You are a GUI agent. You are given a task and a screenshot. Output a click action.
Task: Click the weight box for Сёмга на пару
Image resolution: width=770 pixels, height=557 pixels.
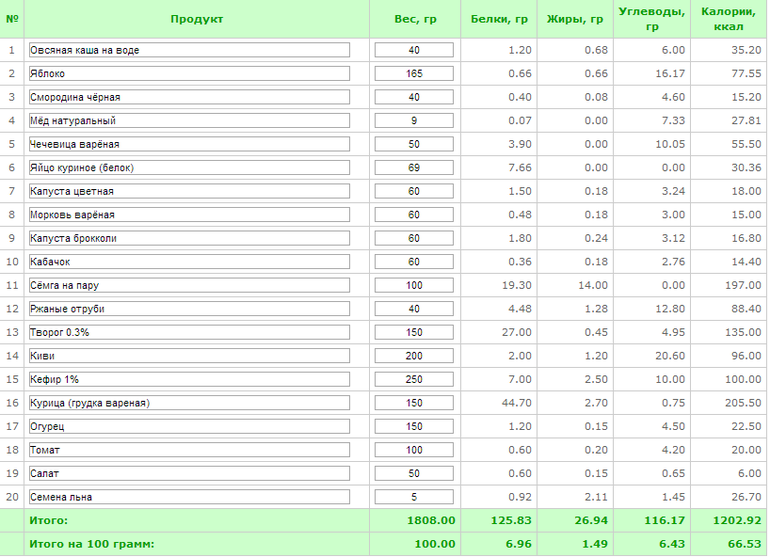pos(414,285)
